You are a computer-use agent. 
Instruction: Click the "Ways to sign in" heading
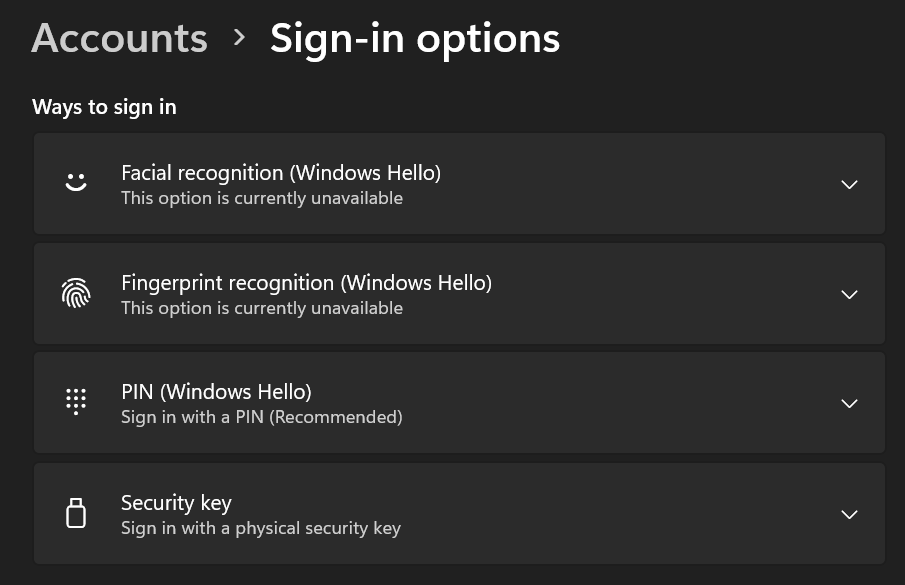[x=104, y=107]
